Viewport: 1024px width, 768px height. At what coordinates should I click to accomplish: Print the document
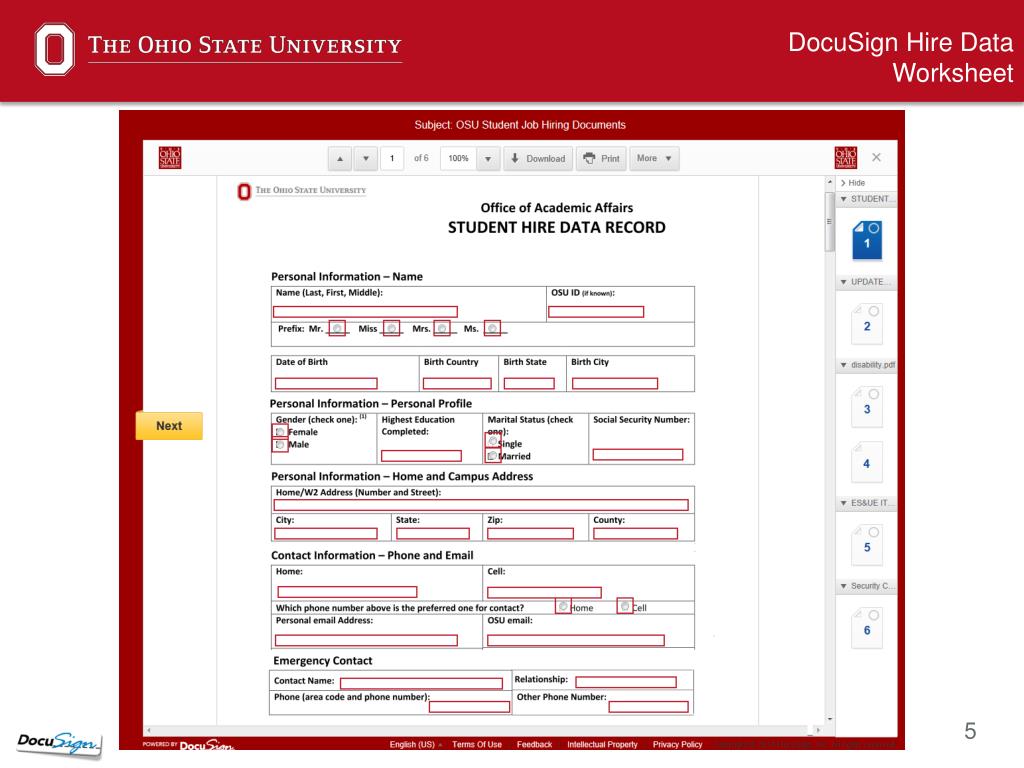click(601, 159)
